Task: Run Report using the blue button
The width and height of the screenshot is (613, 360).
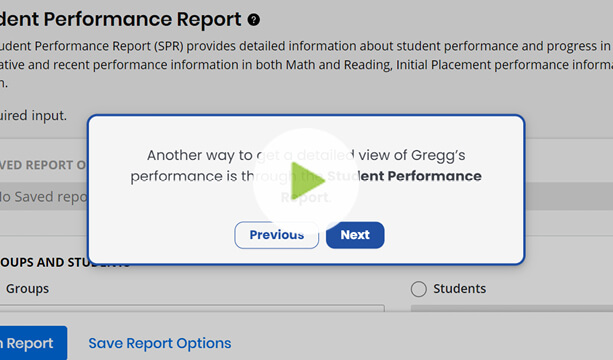Action: pyautogui.click(x=33, y=343)
